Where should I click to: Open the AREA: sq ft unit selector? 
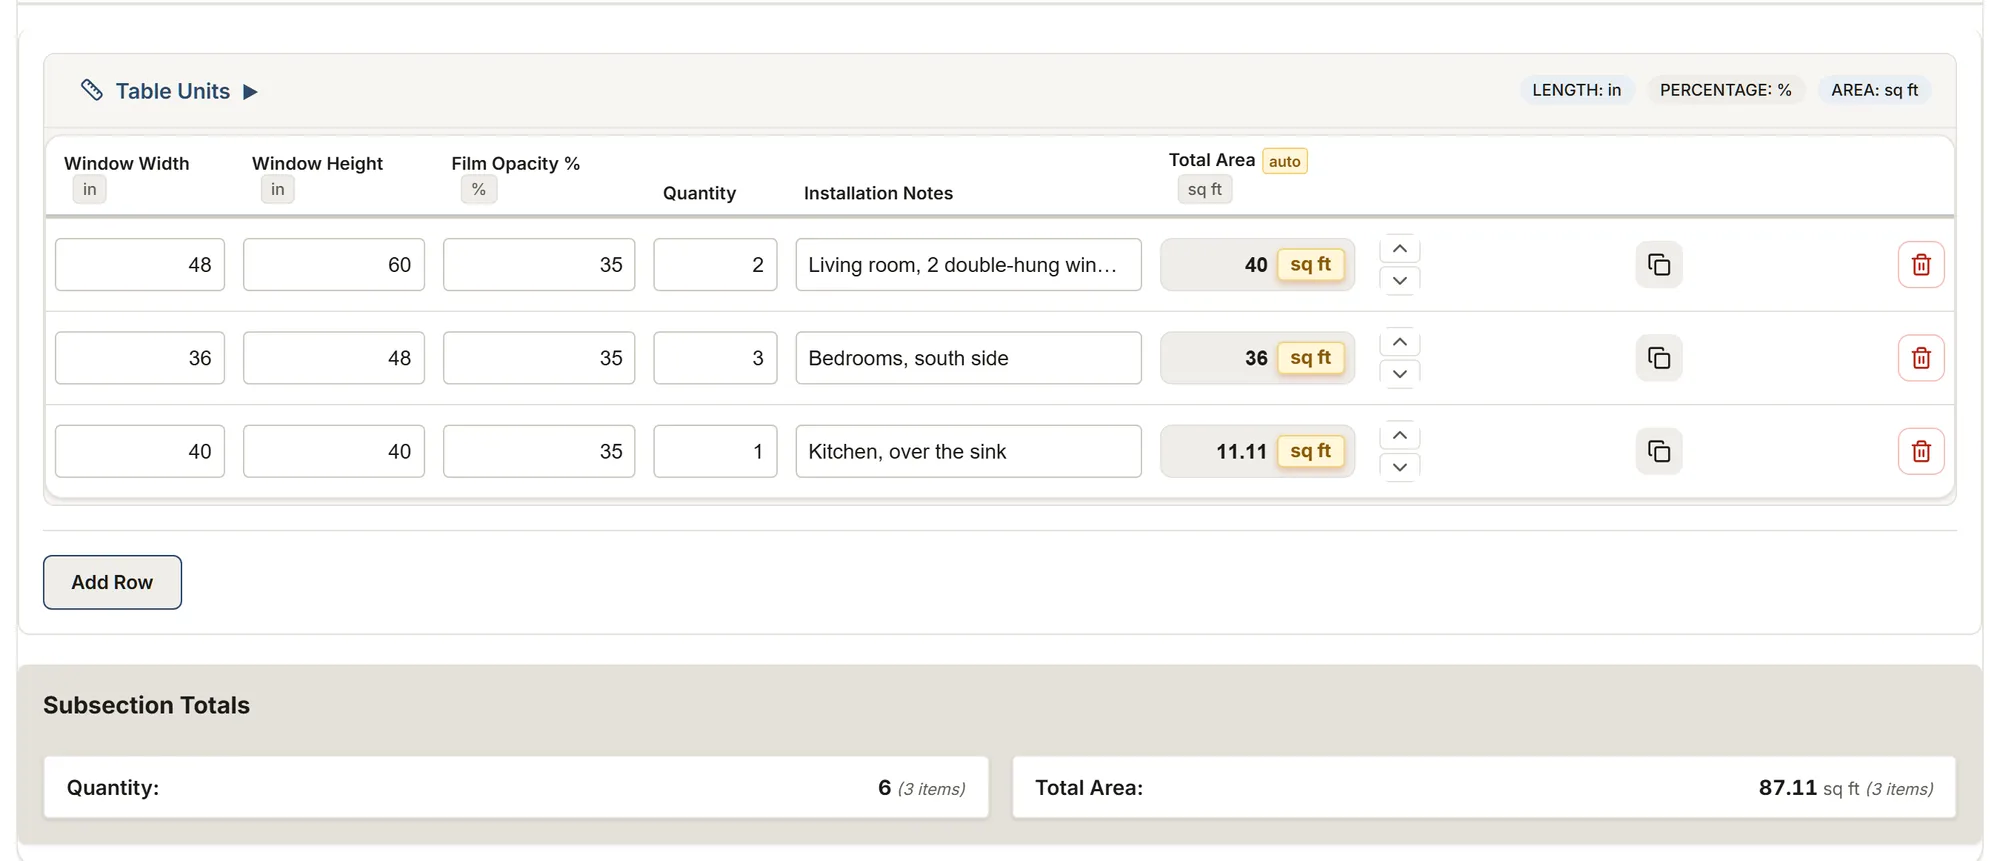click(1875, 90)
